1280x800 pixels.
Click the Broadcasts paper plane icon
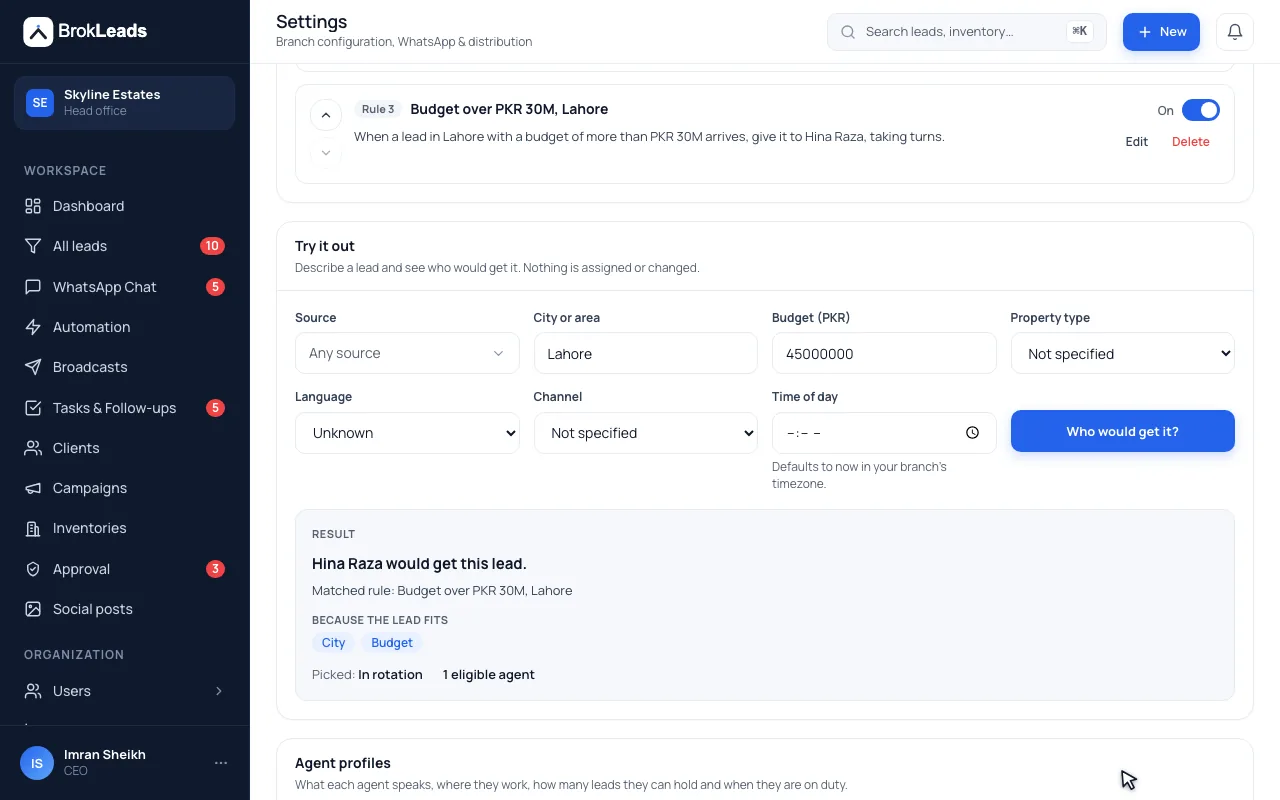(x=33, y=367)
